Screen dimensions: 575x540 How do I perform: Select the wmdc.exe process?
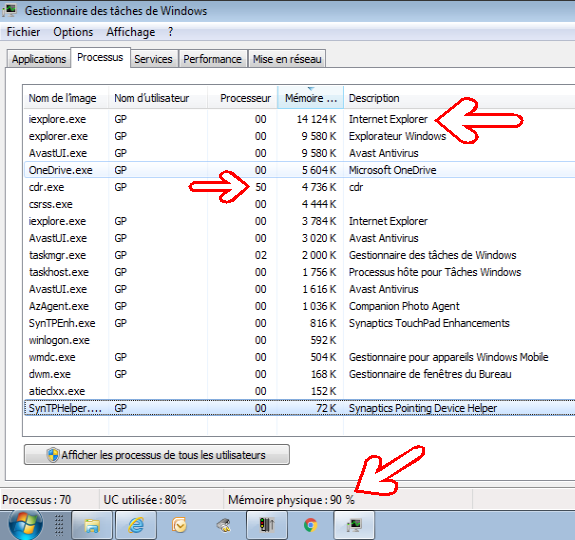(x=300, y=357)
